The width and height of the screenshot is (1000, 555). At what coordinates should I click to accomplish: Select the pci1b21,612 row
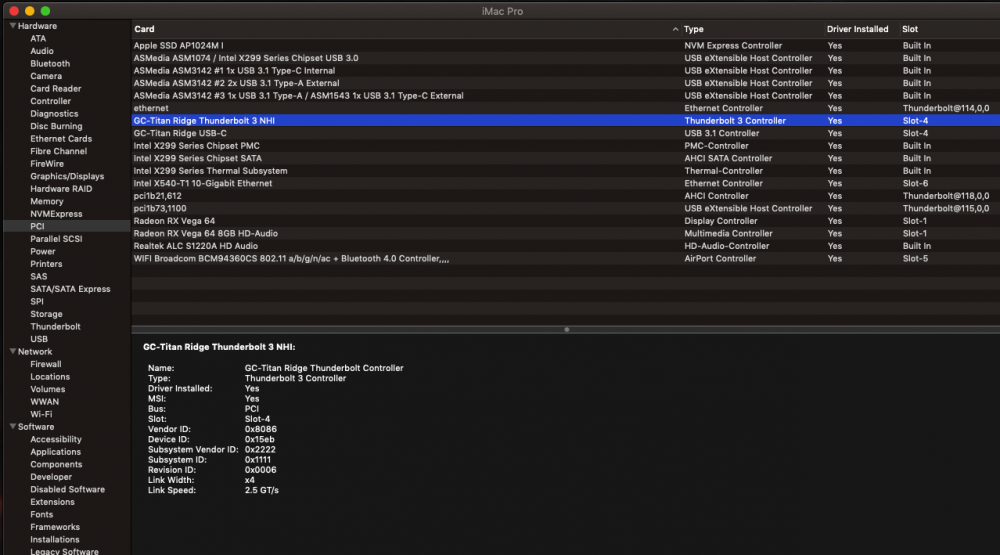pos(566,196)
